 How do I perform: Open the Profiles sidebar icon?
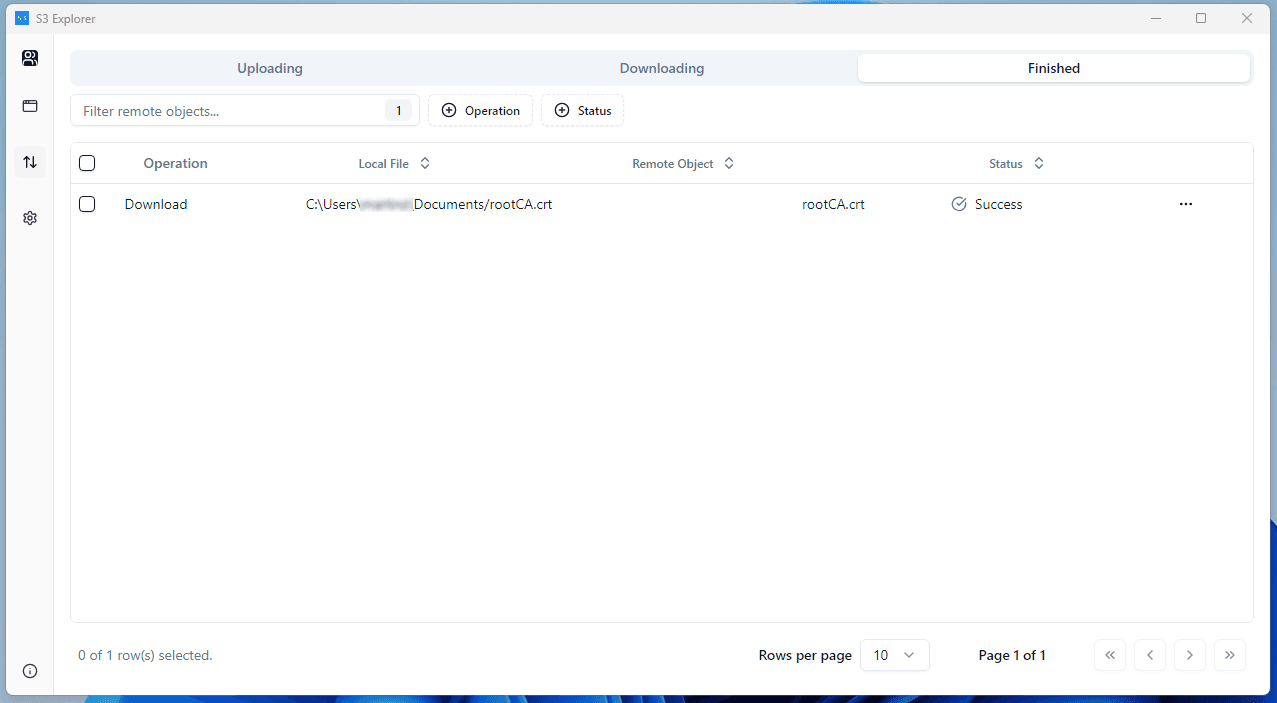point(30,58)
